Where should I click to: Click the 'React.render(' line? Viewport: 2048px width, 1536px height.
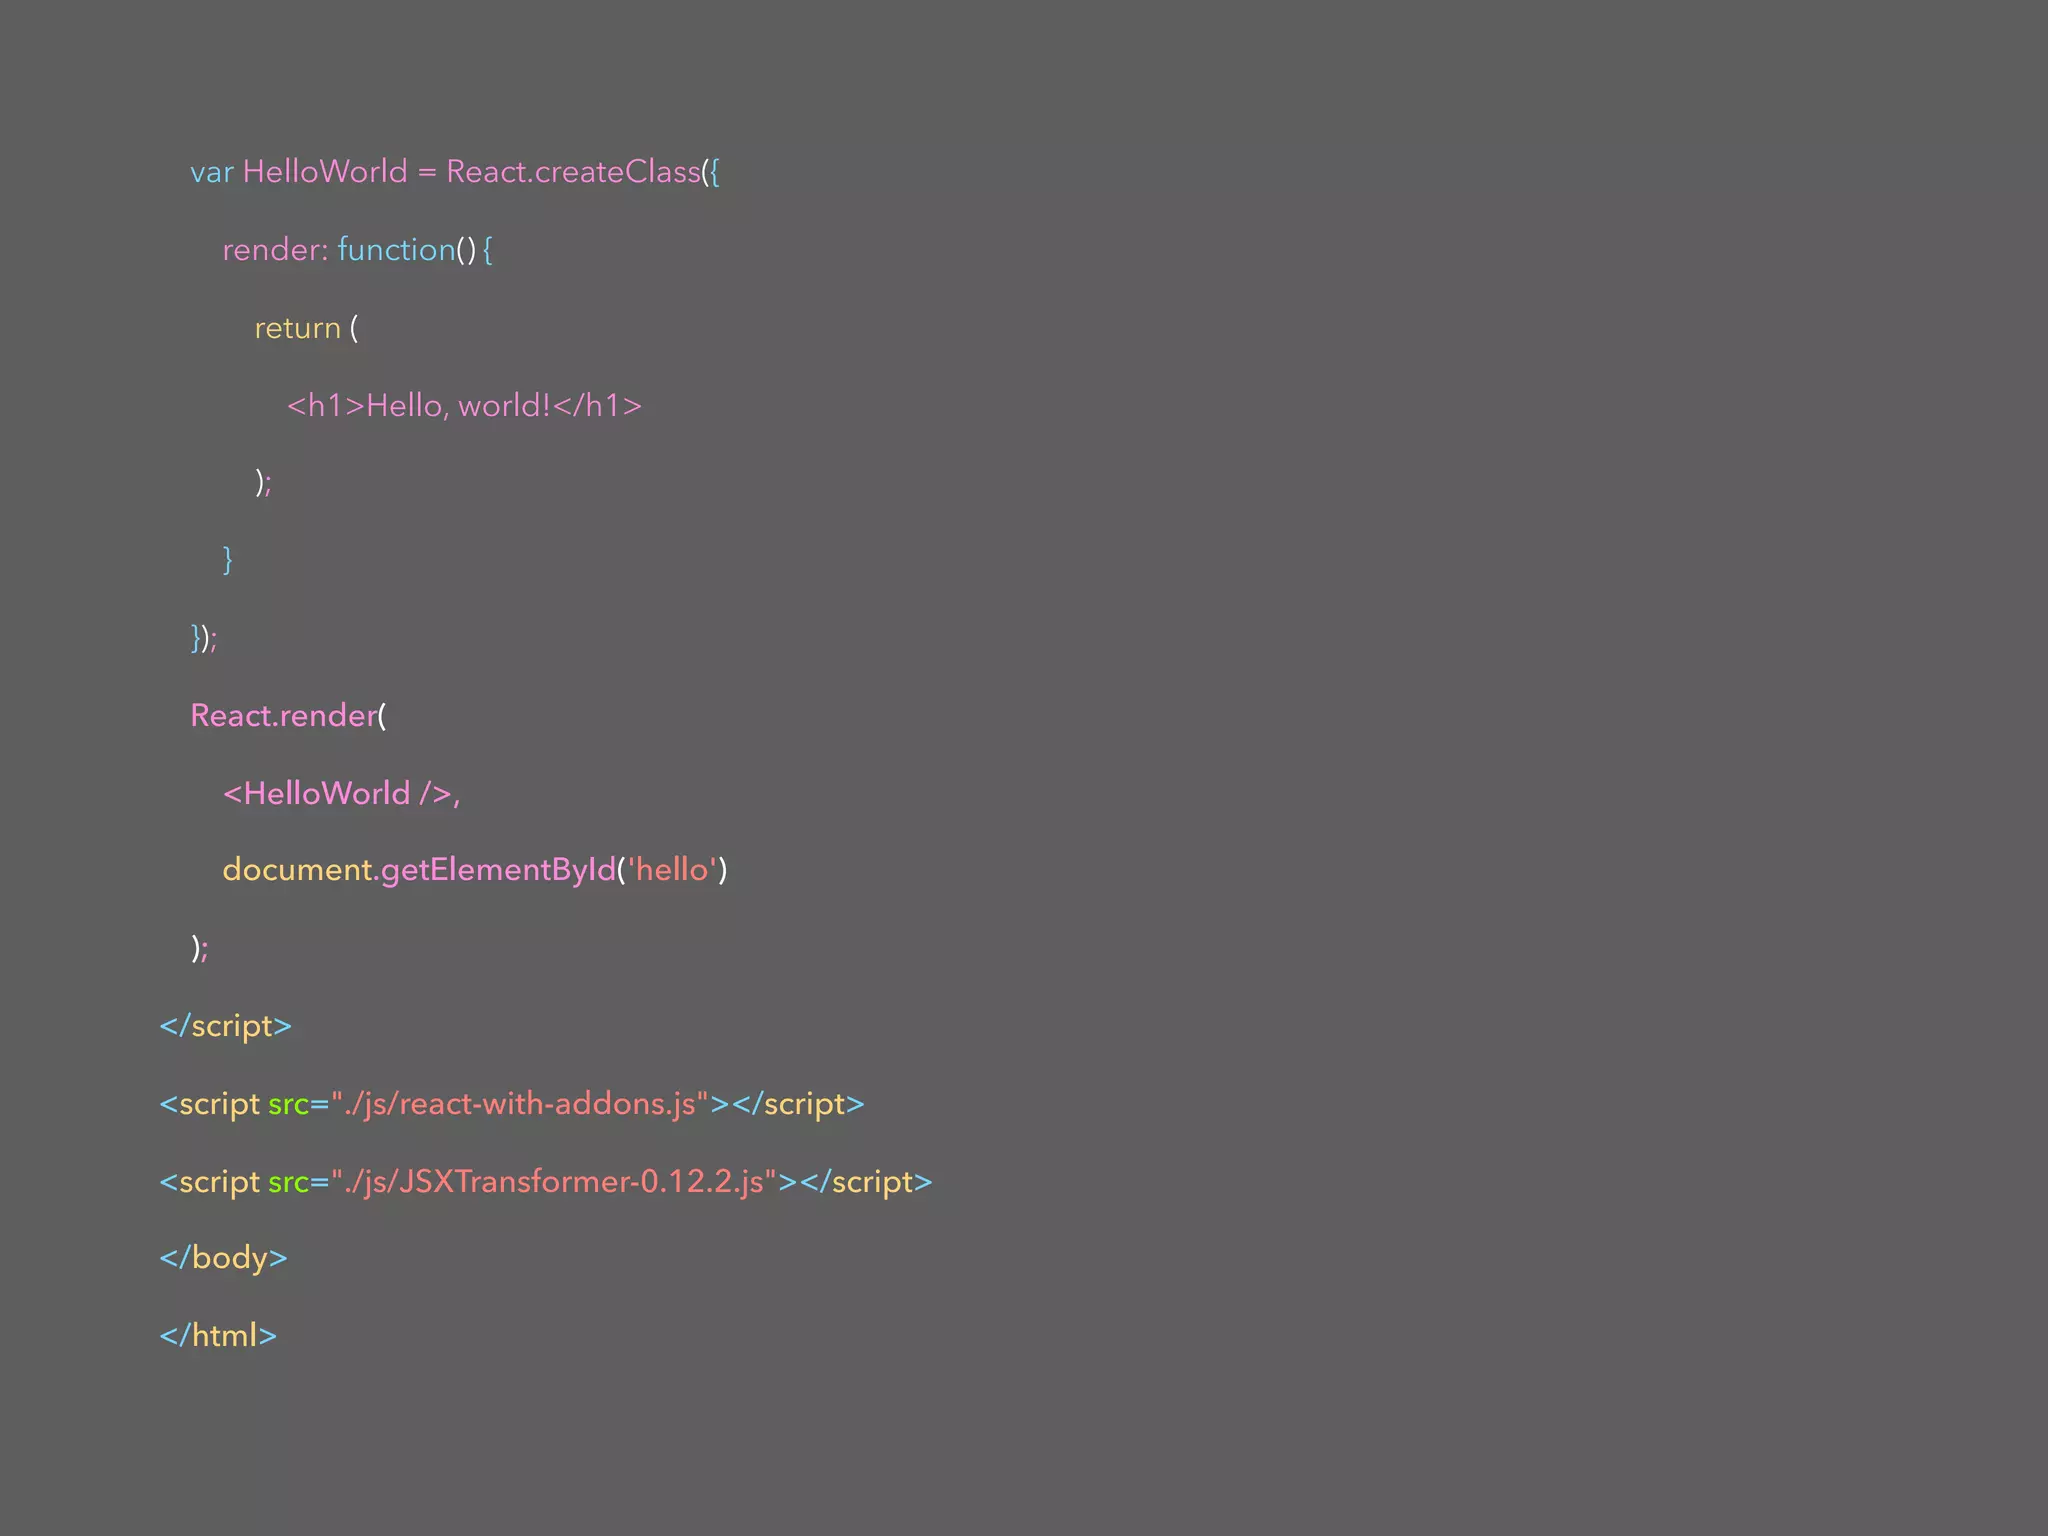pos(288,716)
